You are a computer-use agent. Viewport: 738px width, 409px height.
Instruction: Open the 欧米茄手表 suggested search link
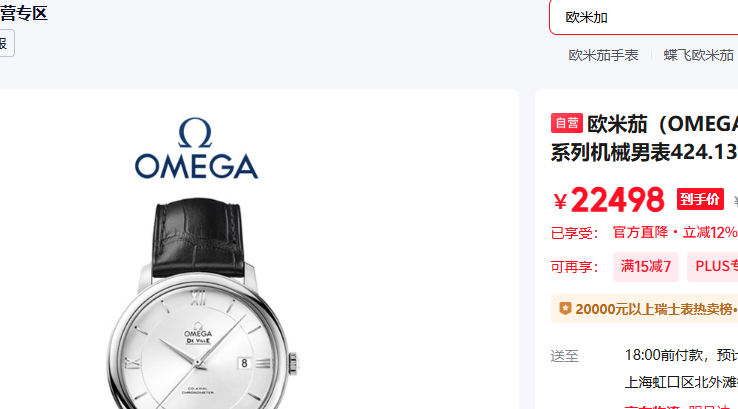pyautogui.click(x=603, y=56)
